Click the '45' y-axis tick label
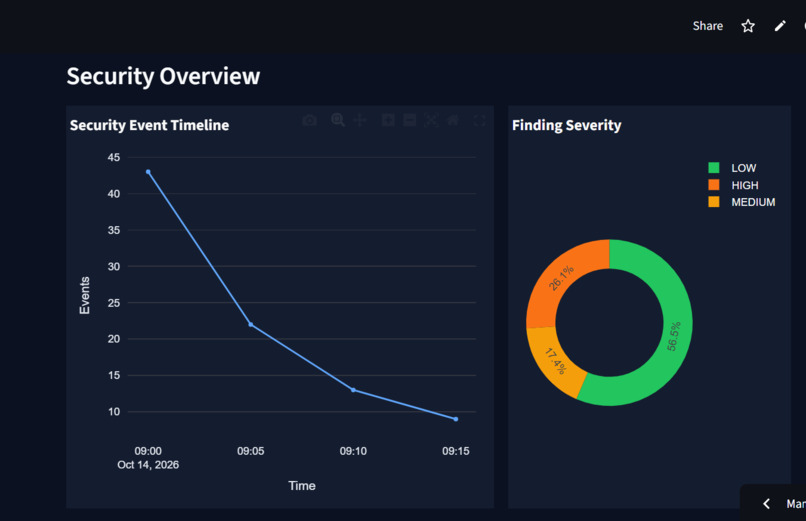The image size is (806, 521). [x=114, y=157]
